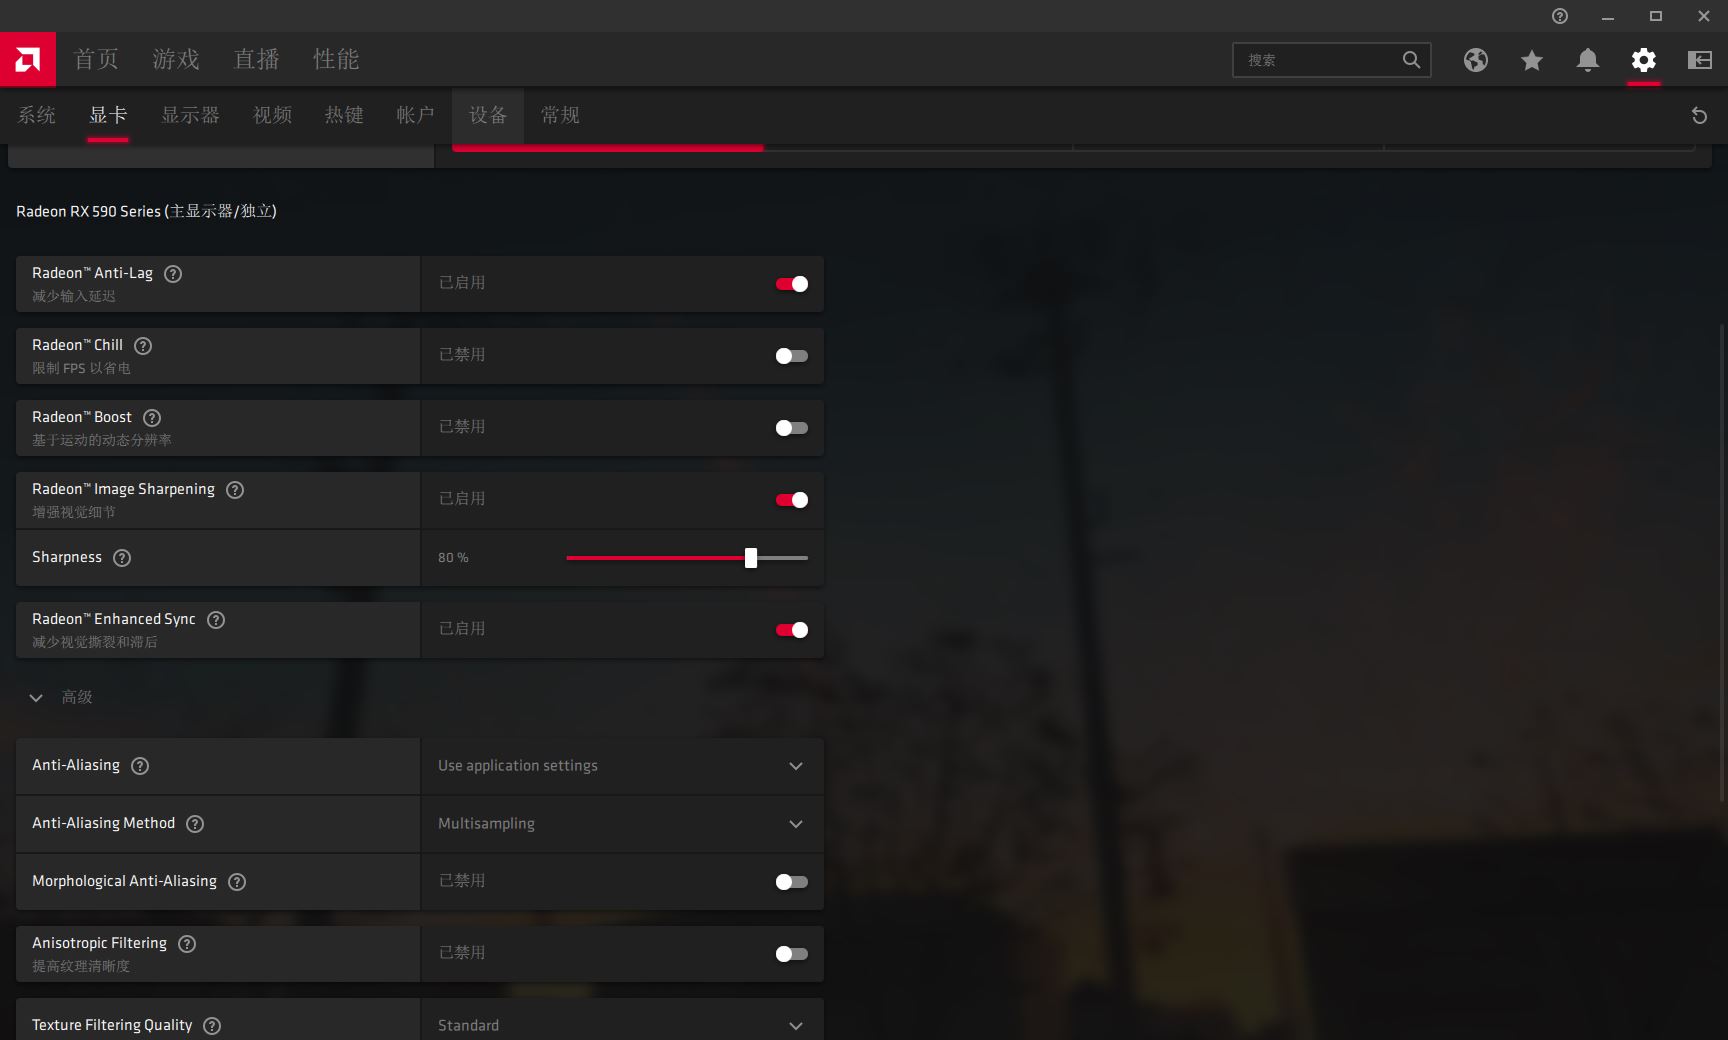Disable Radeon Enhanced Sync toggle
This screenshot has height=1040, width=1728.
click(x=792, y=630)
